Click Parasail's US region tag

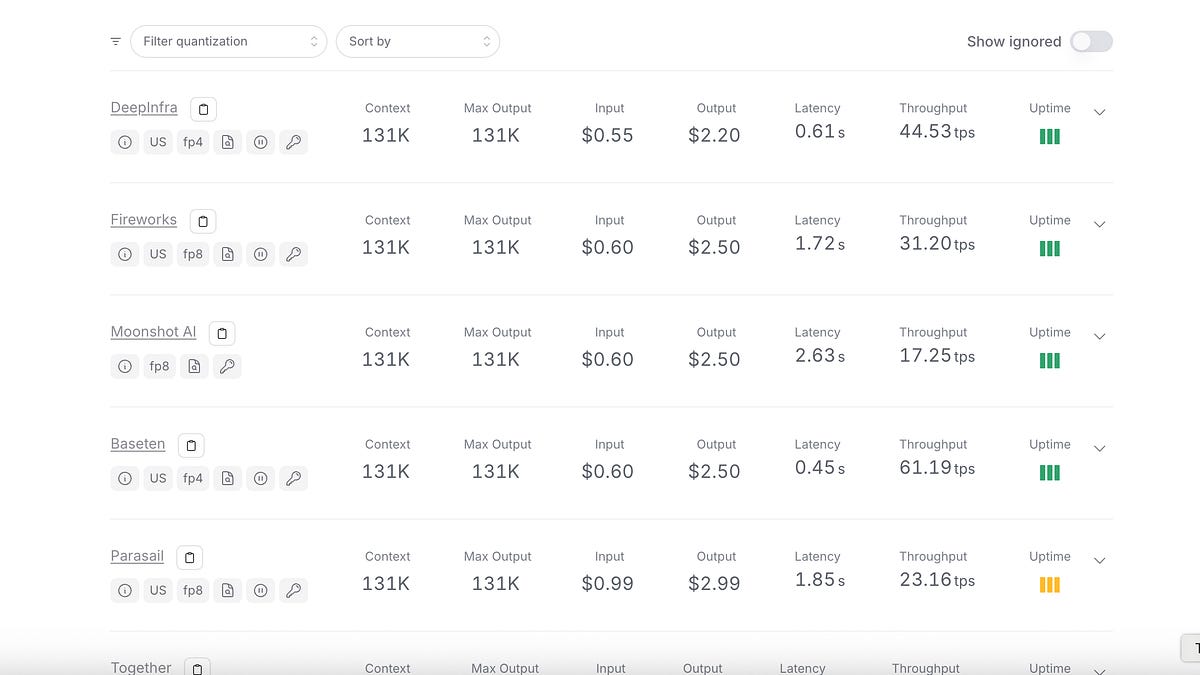pyautogui.click(x=158, y=590)
